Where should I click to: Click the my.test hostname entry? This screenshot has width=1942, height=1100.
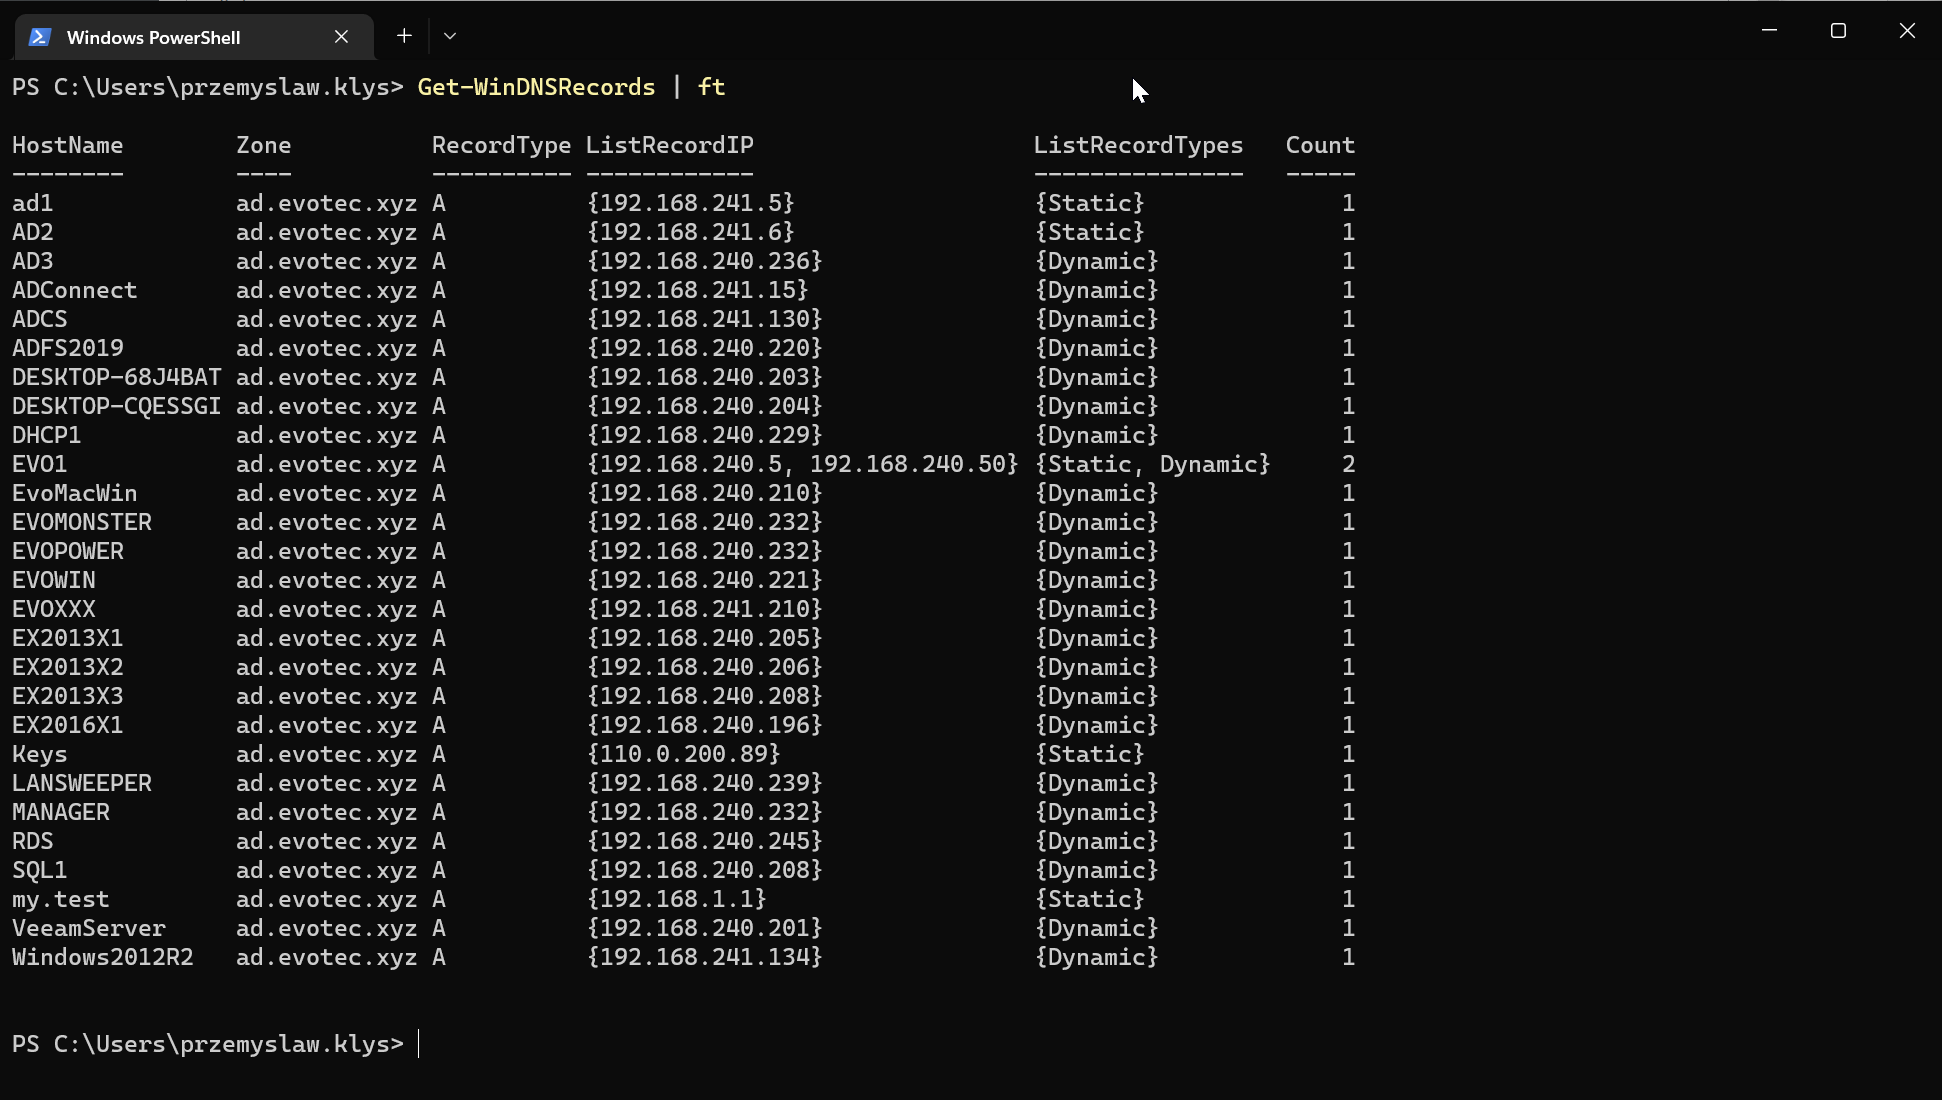pos(60,899)
